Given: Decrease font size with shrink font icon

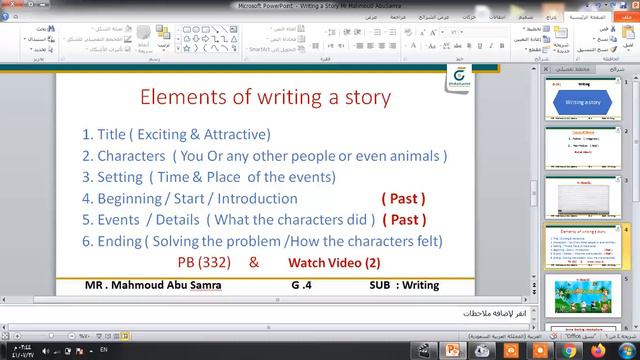Looking at the screenshot, I should click(422, 32).
